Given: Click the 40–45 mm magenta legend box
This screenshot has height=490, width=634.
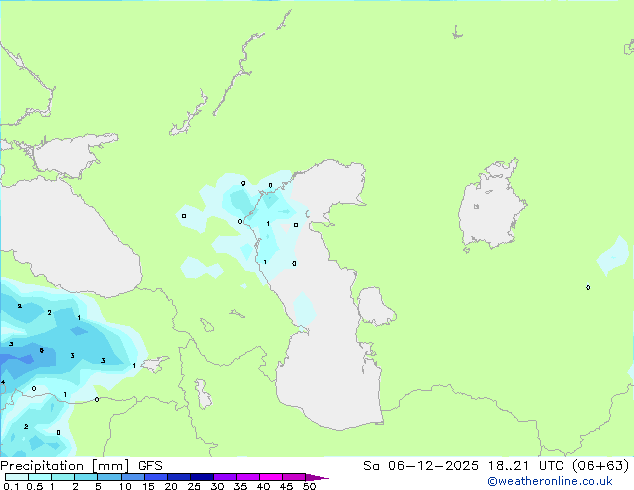Looking at the screenshot, I should [271, 477].
